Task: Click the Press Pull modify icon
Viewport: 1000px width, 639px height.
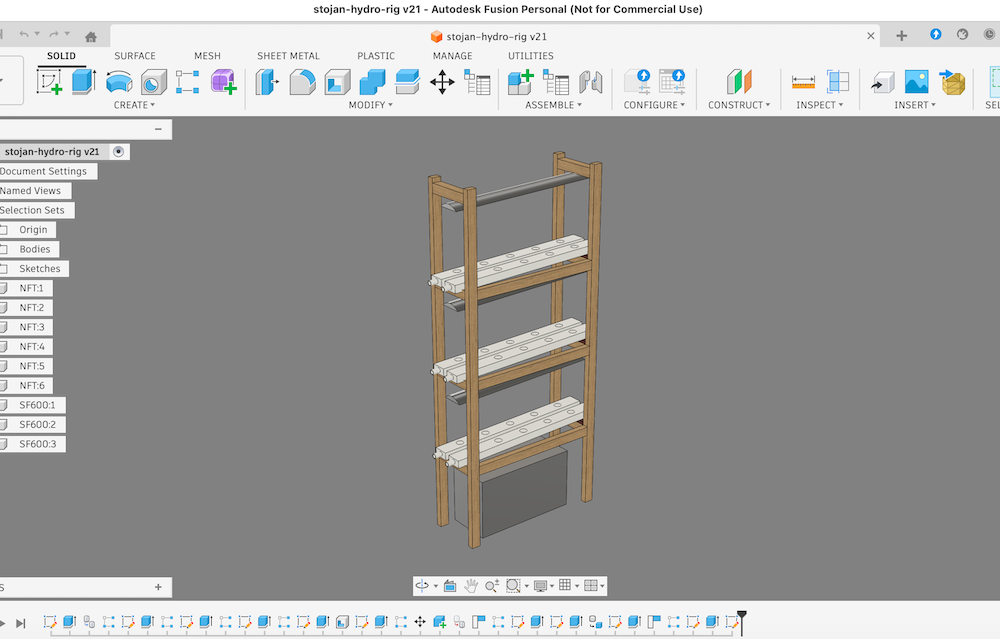Action: pos(267,82)
